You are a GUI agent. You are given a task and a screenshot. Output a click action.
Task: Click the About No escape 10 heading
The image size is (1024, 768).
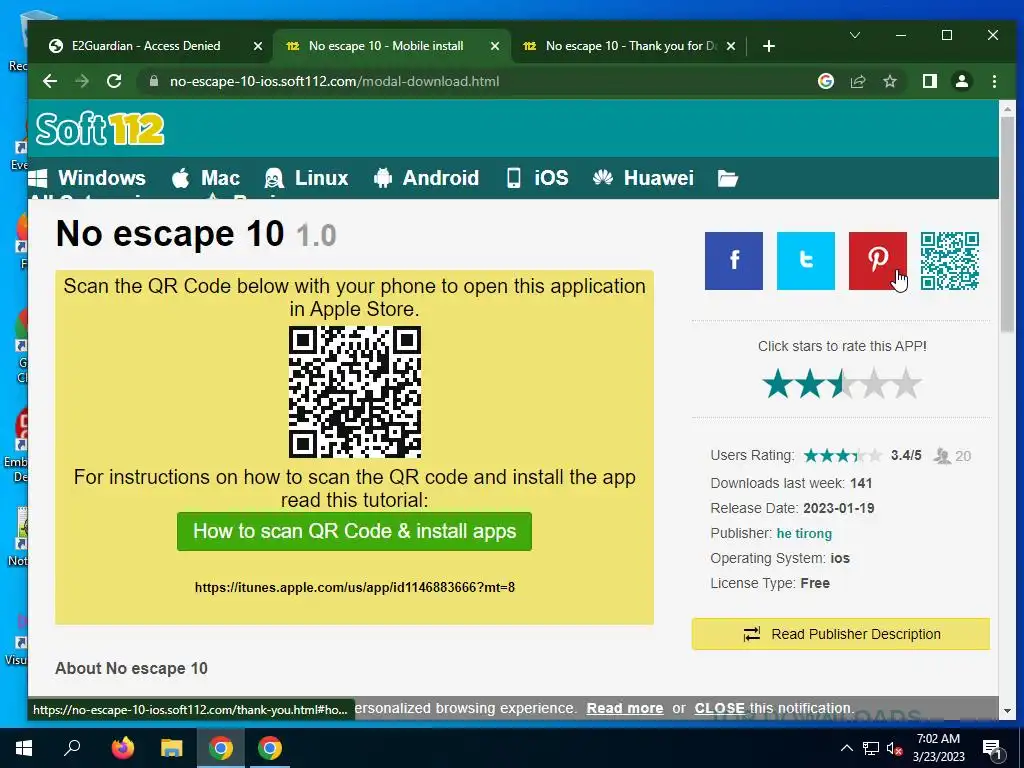[x=131, y=669]
